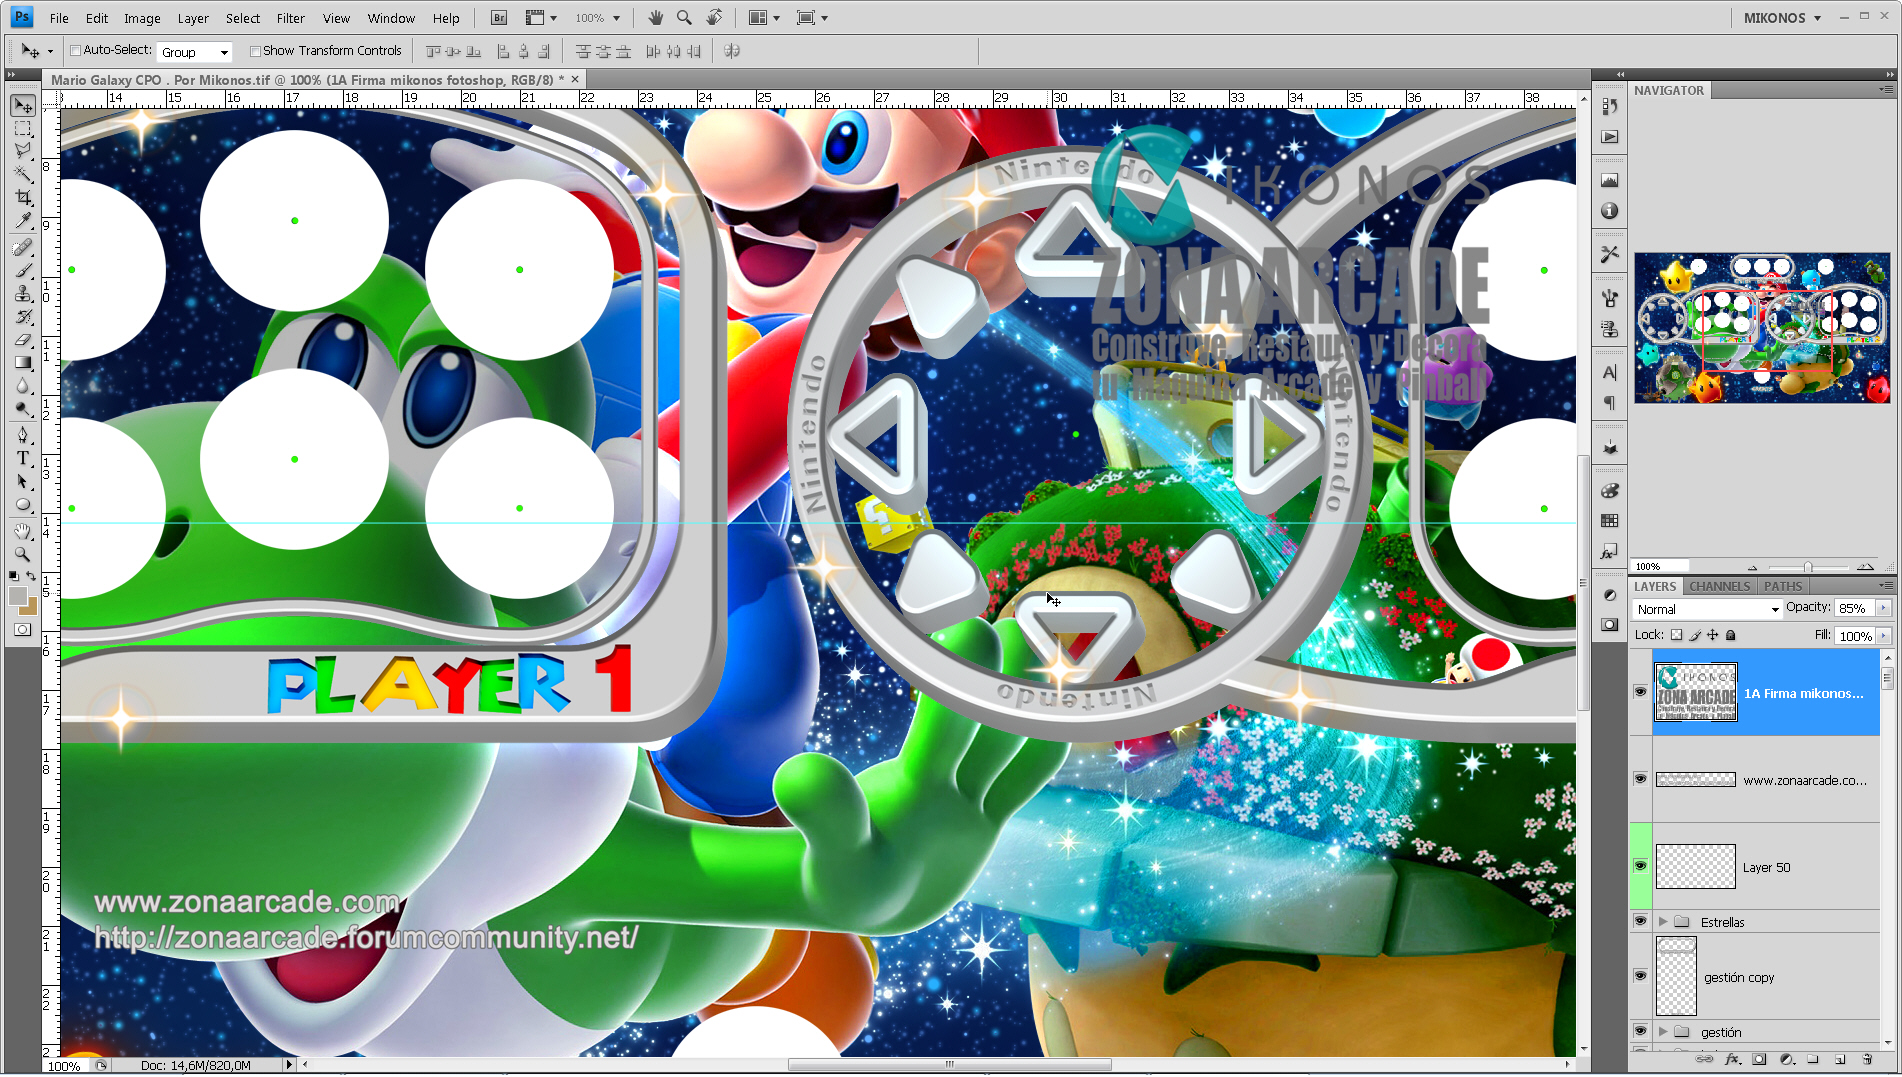Toggle lock all for layer
Screen dimensions: 1902x1077
point(1731,635)
